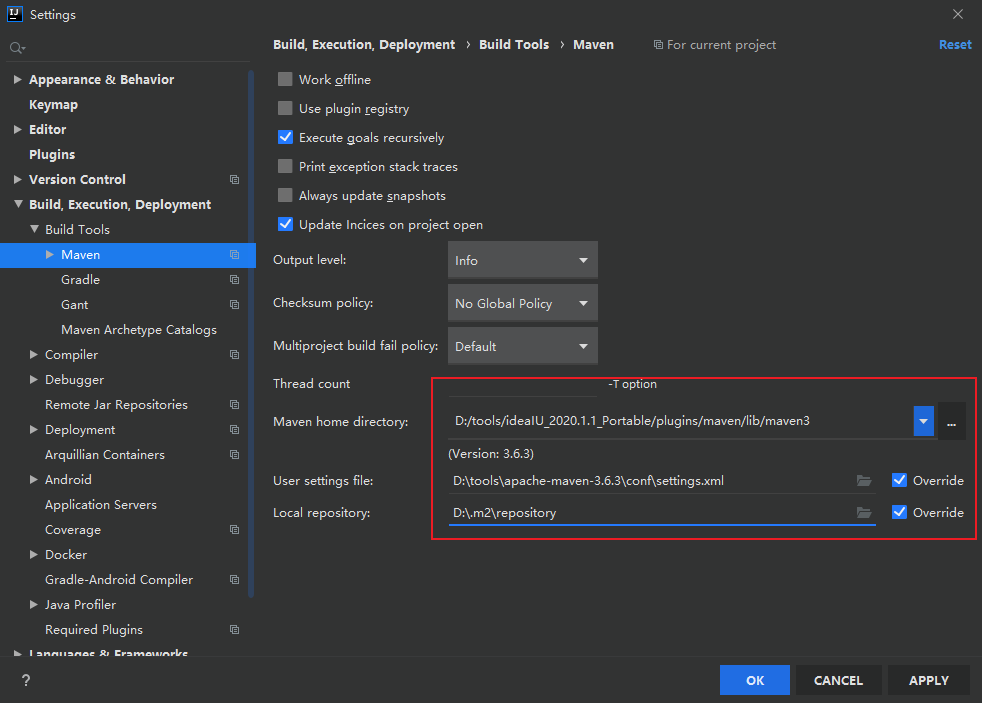Enable Print exception stack traces

click(x=285, y=166)
